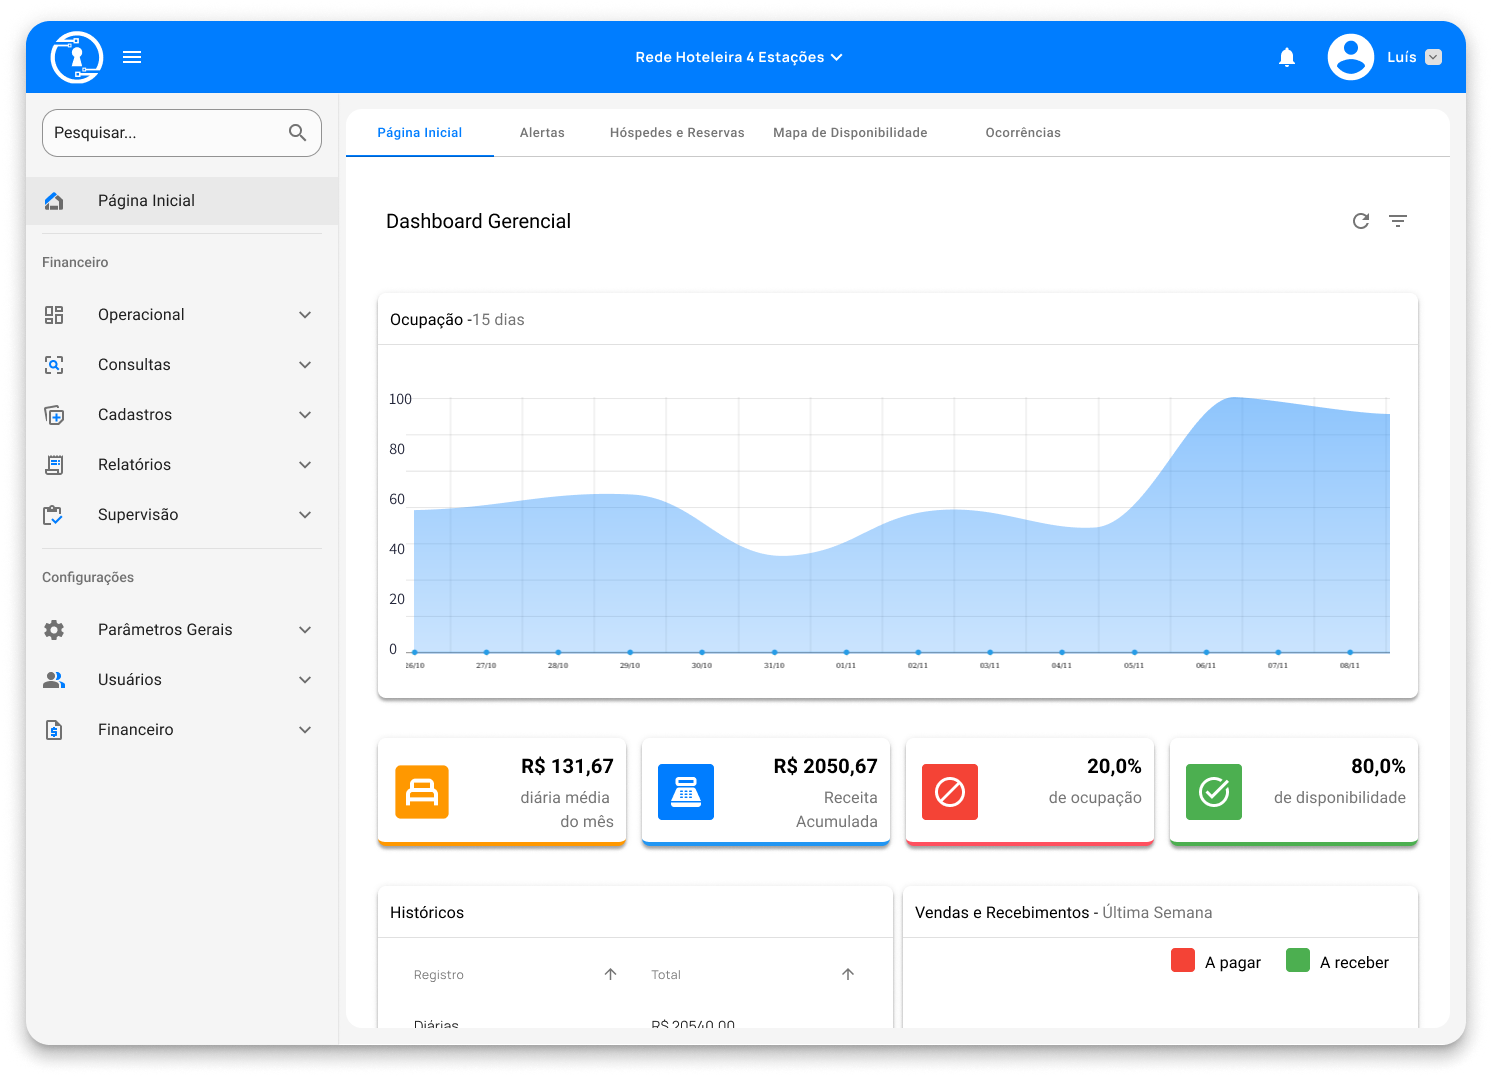
Task: Open the dashboard filter icon
Action: point(1398,221)
